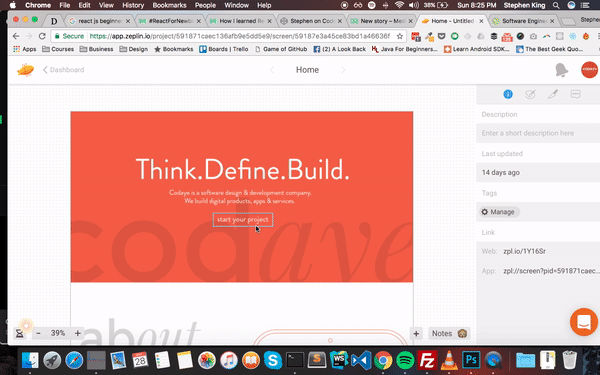Open the Gmail checker extension icon
The image size is (600, 375).
pyautogui.click(x=507, y=37)
